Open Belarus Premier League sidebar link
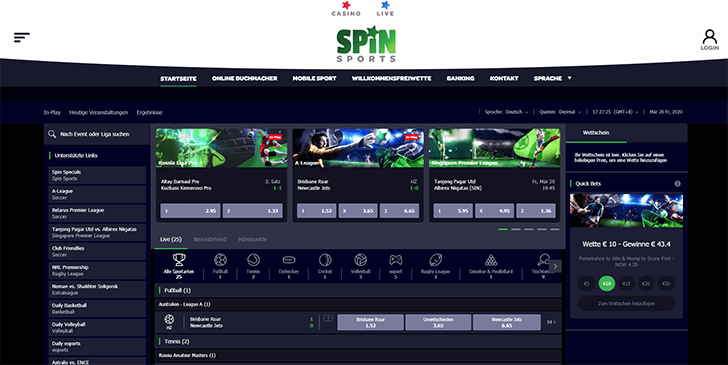This screenshot has width=728, height=365. point(97,213)
